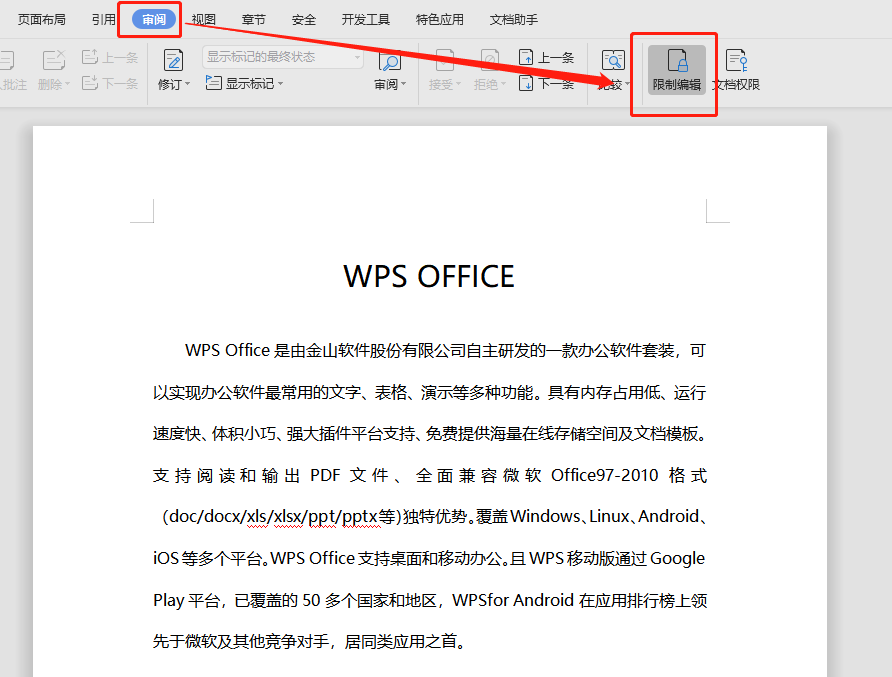Screen dimensions: 892x677
Task: Go to the 章节 tab
Action: 254,20
